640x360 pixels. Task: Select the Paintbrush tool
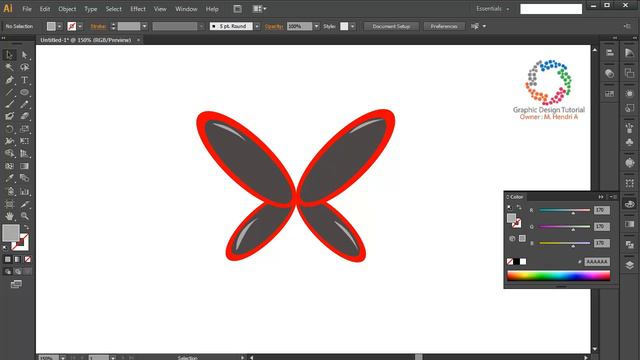tap(9, 104)
